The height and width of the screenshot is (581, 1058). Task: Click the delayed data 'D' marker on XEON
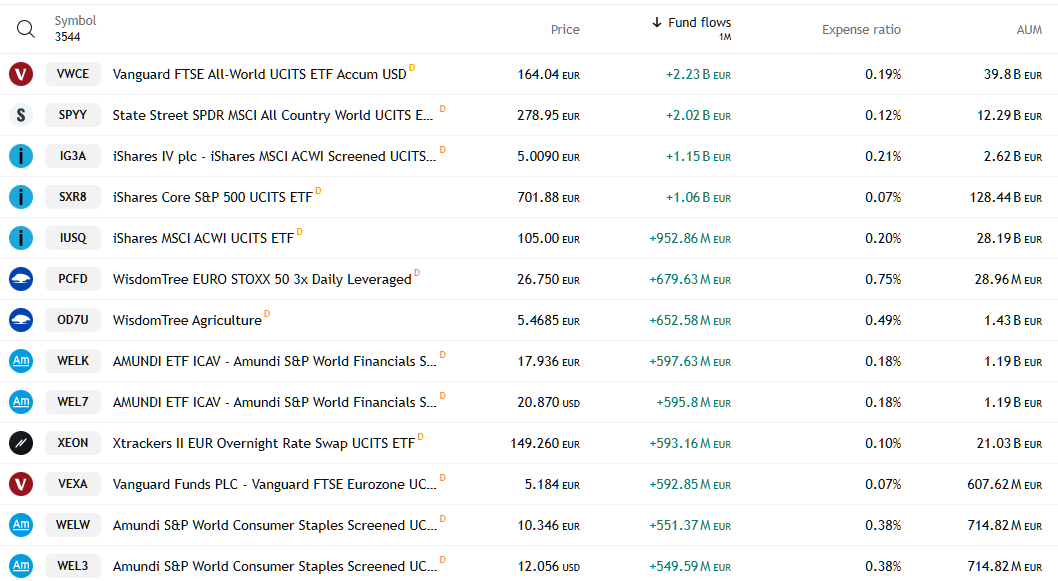click(420, 437)
